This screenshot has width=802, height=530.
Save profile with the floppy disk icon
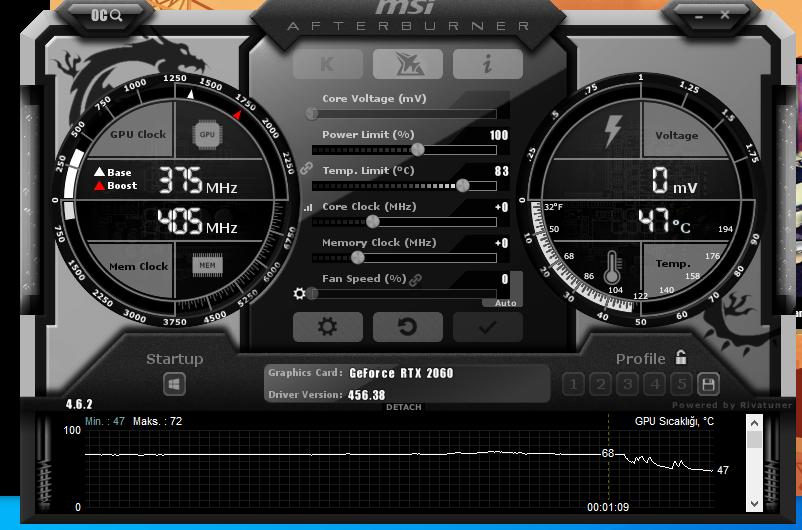click(708, 384)
